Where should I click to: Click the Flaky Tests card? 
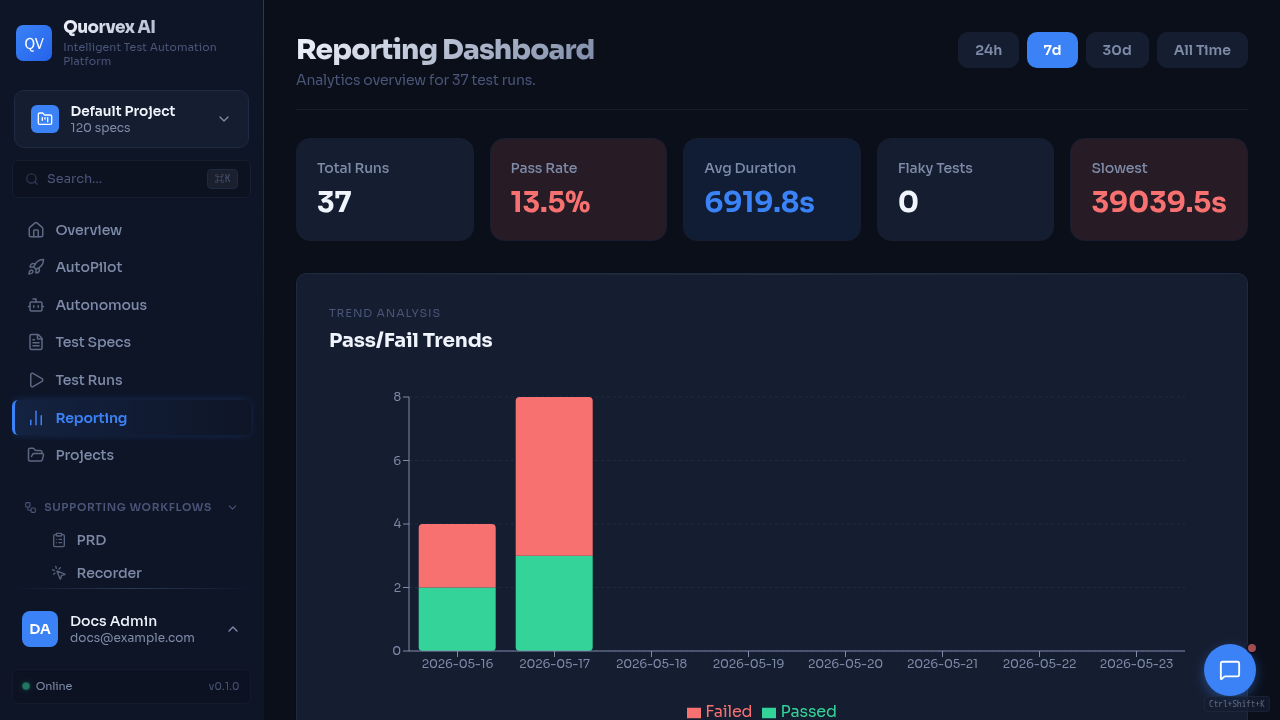point(965,189)
